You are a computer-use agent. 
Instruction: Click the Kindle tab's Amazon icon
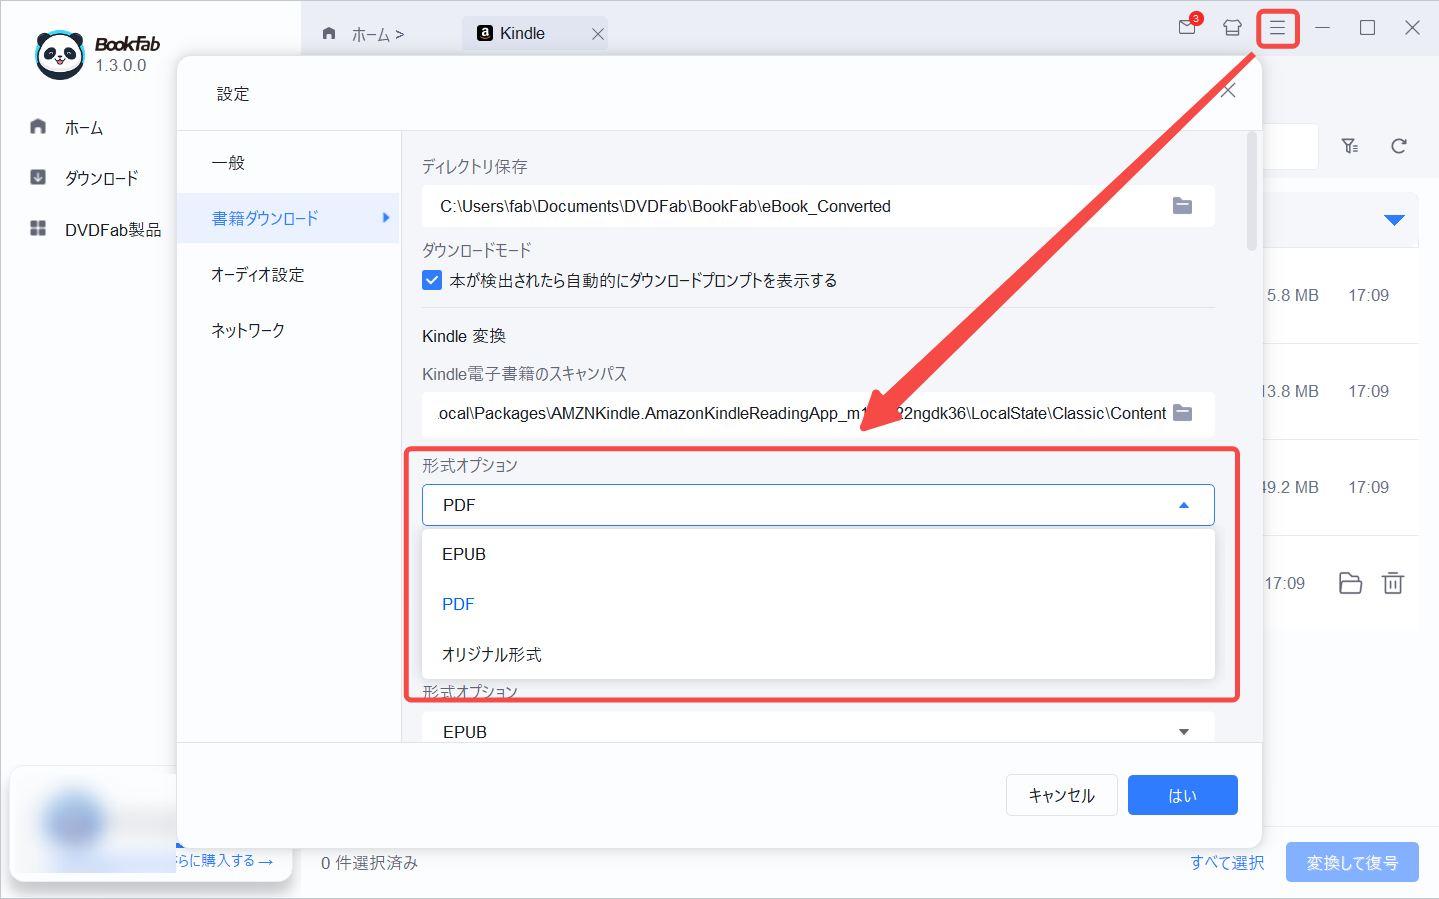(x=485, y=33)
